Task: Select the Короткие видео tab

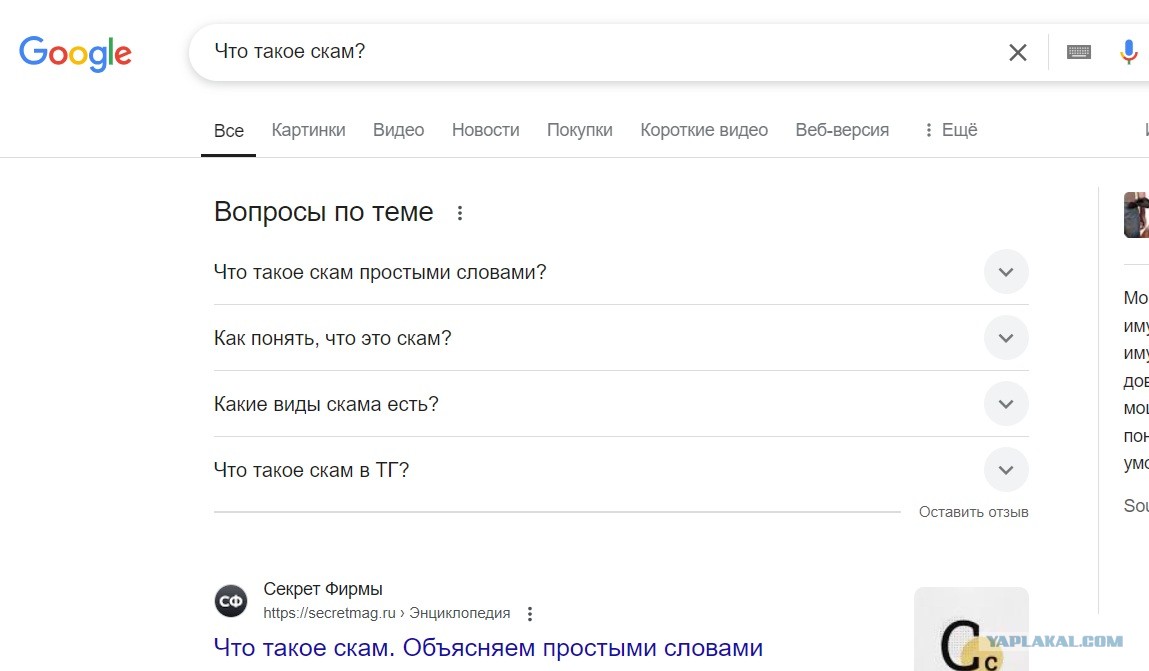Action: [x=704, y=130]
